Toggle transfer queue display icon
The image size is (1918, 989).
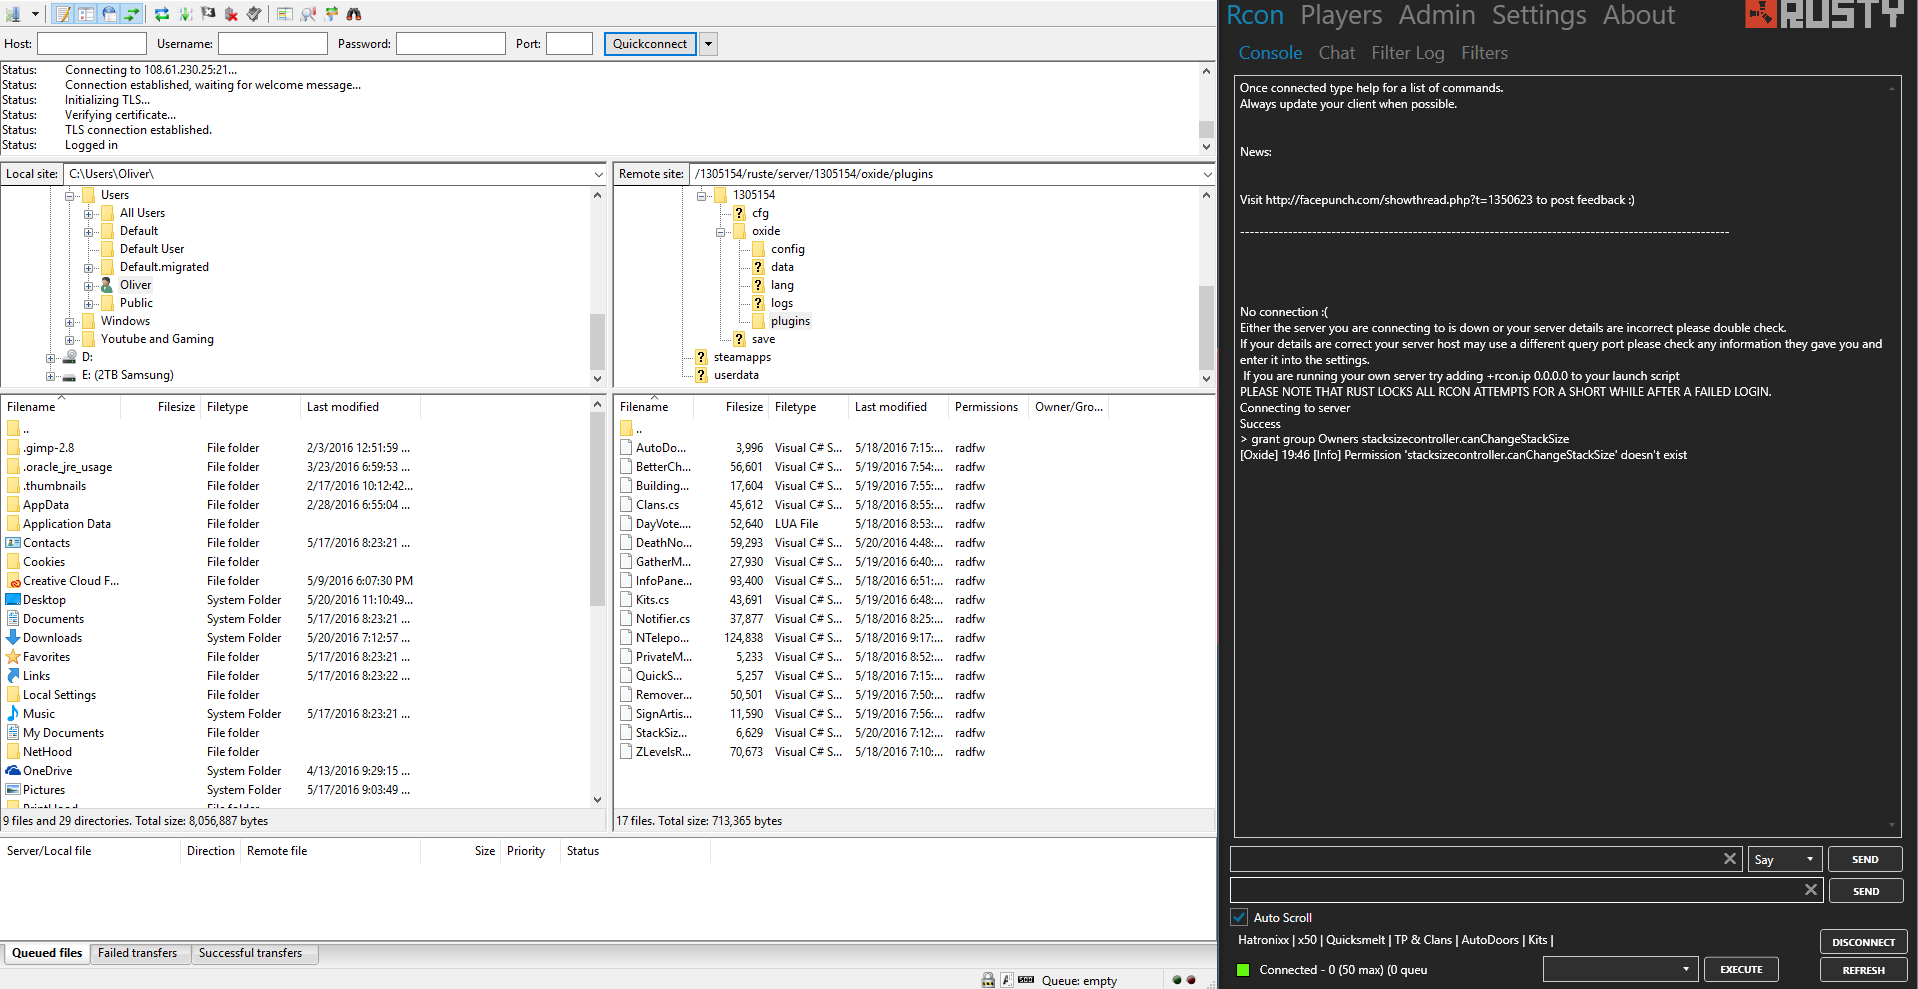coord(132,14)
